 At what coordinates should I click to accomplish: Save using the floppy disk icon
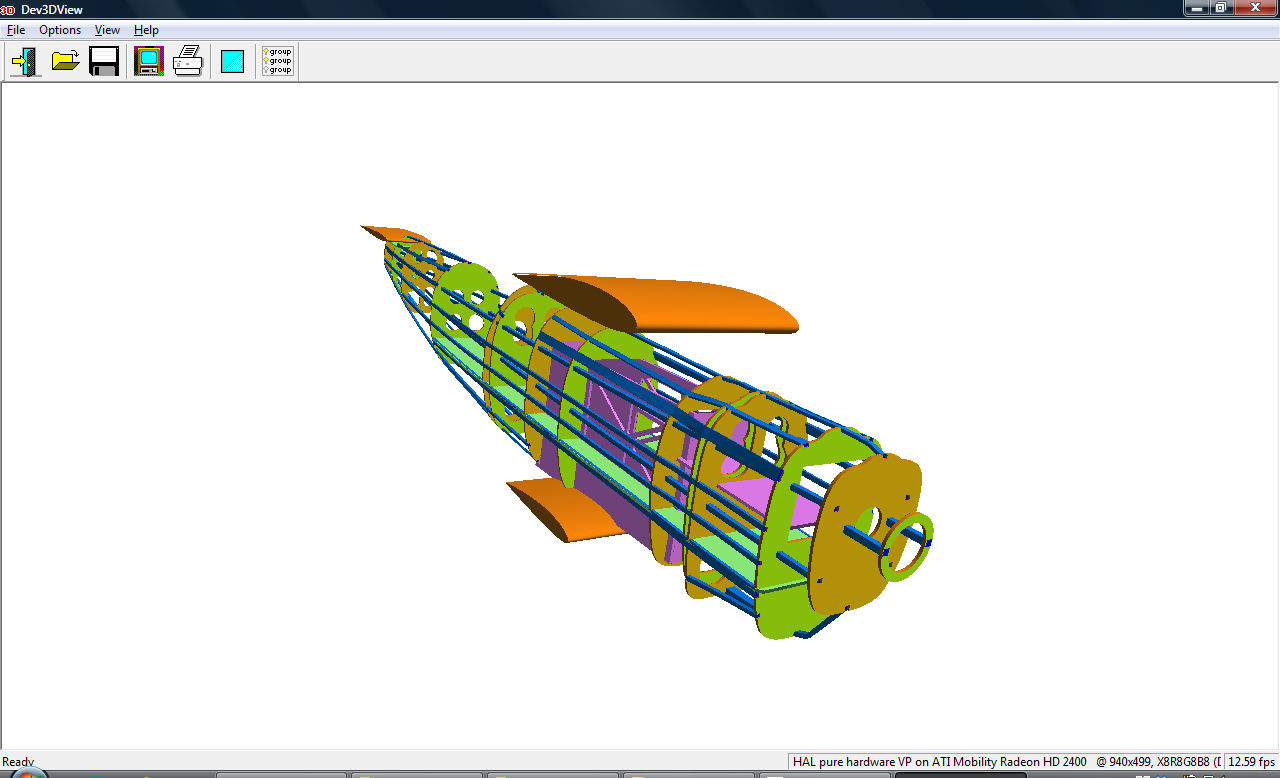pyautogui.click(x=104, y=62)
